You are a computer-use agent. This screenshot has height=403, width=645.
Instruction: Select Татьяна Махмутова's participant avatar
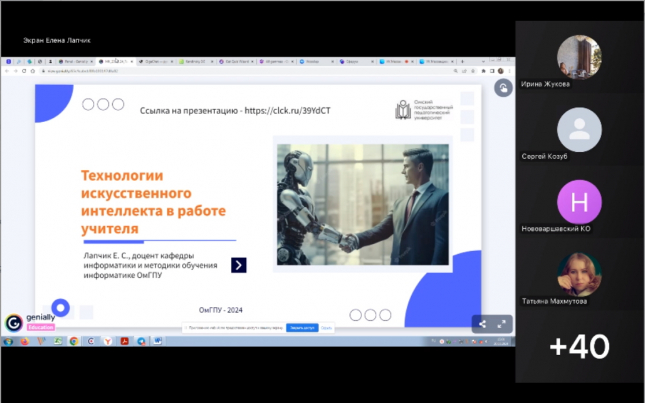(x=579, y=274)
